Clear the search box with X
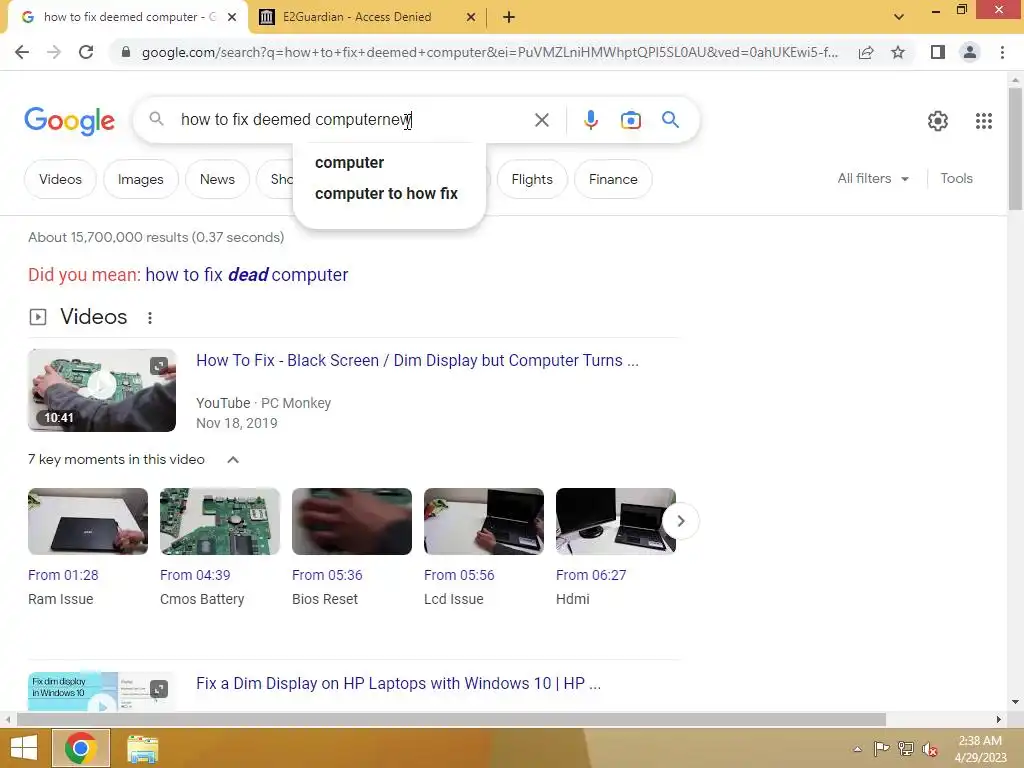This screenshot has height=768, width=1024. [x=541, y=120]
